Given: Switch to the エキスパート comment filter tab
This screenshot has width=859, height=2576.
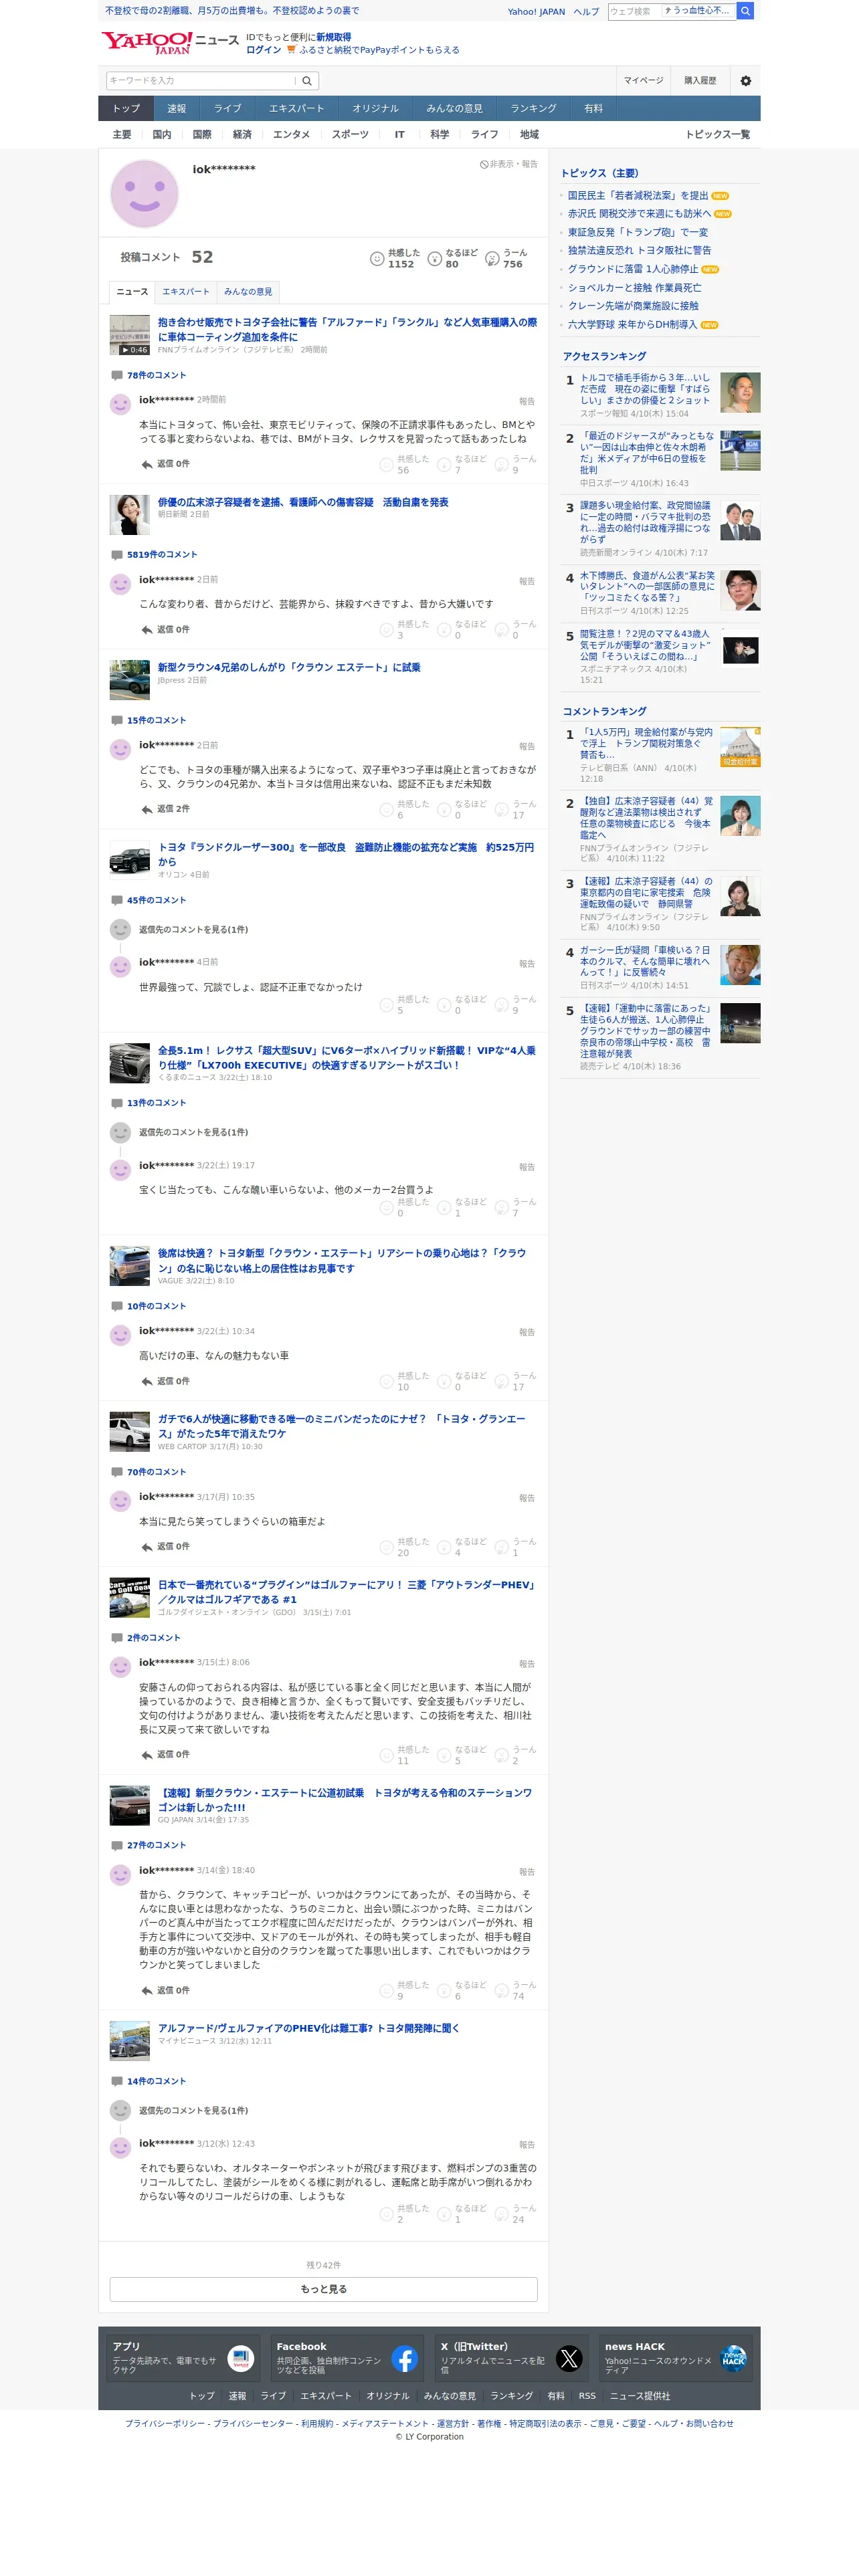Looking at the screenshot, I should pyautogui.click(x=186, y=292).
